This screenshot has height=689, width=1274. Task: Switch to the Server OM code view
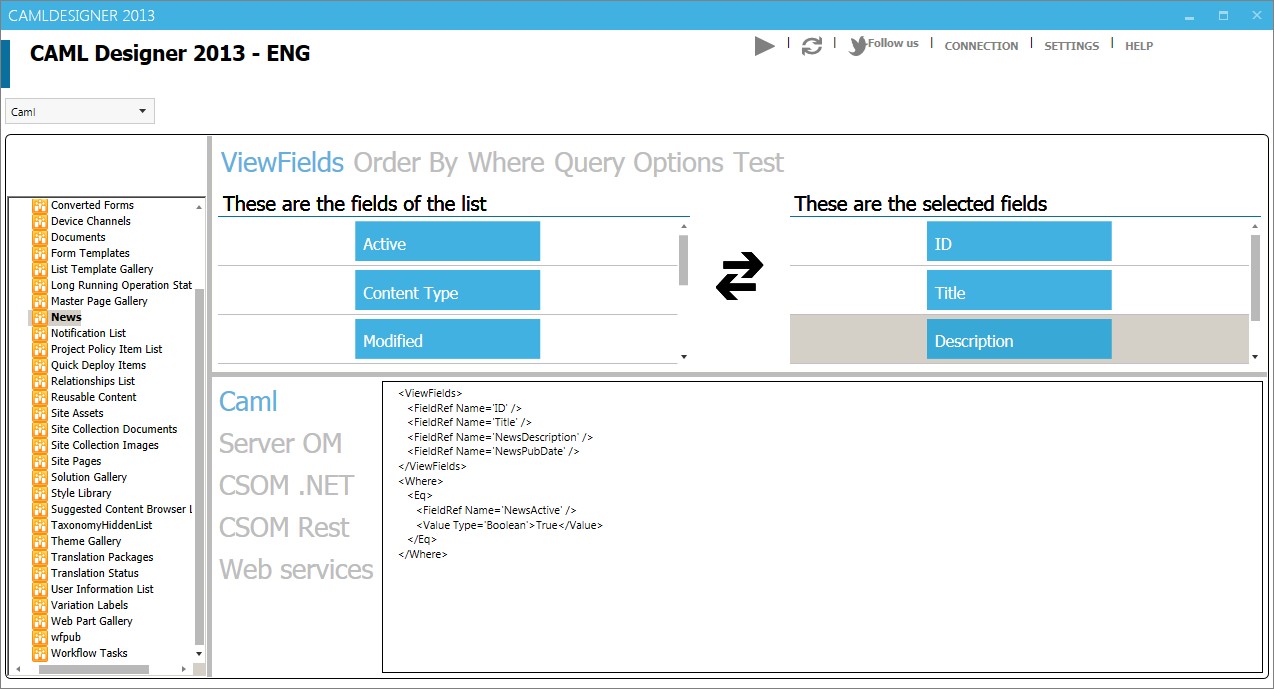(280, 443)
